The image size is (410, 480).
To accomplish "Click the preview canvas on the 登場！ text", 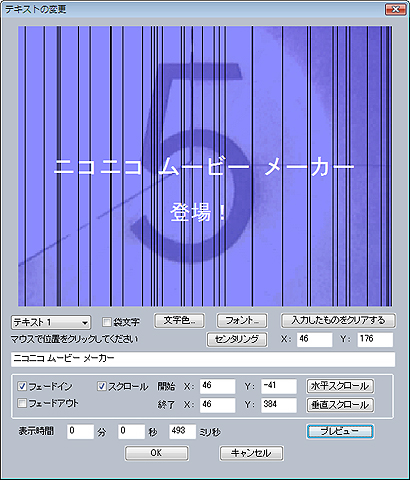I will [198, 212].
